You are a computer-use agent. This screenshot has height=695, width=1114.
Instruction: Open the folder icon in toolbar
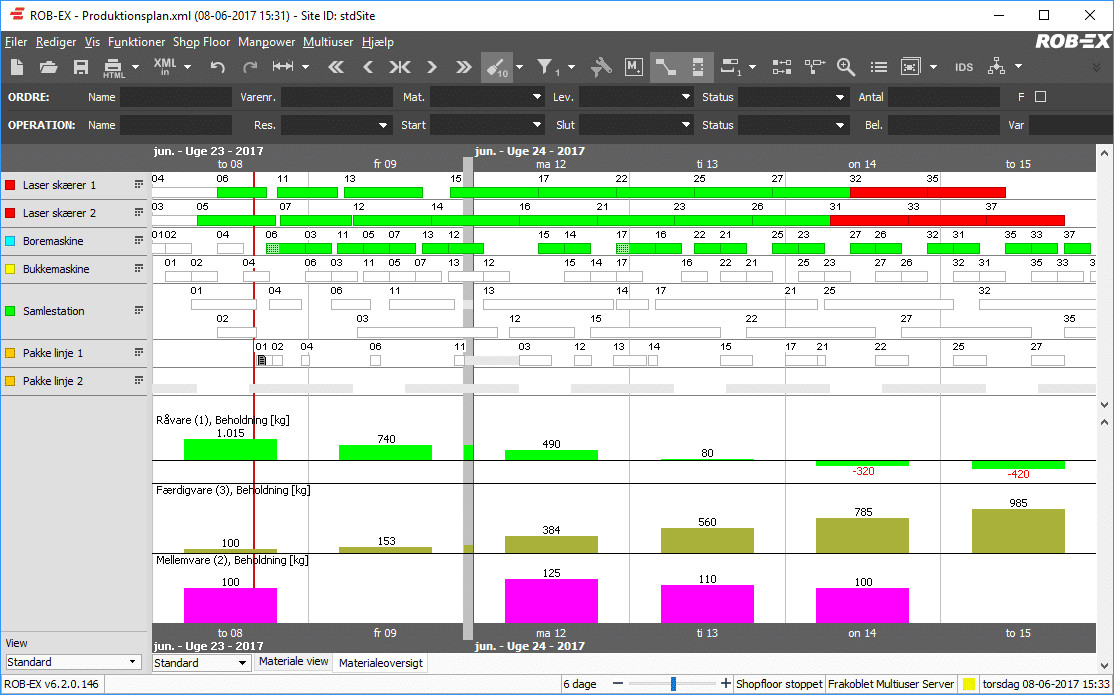tap(49, 67)
